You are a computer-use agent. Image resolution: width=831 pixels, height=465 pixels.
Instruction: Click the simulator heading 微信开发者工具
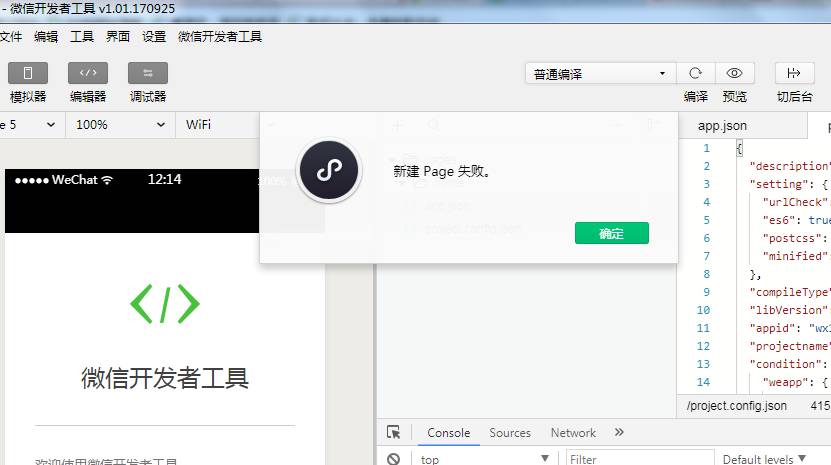point(165,378)
